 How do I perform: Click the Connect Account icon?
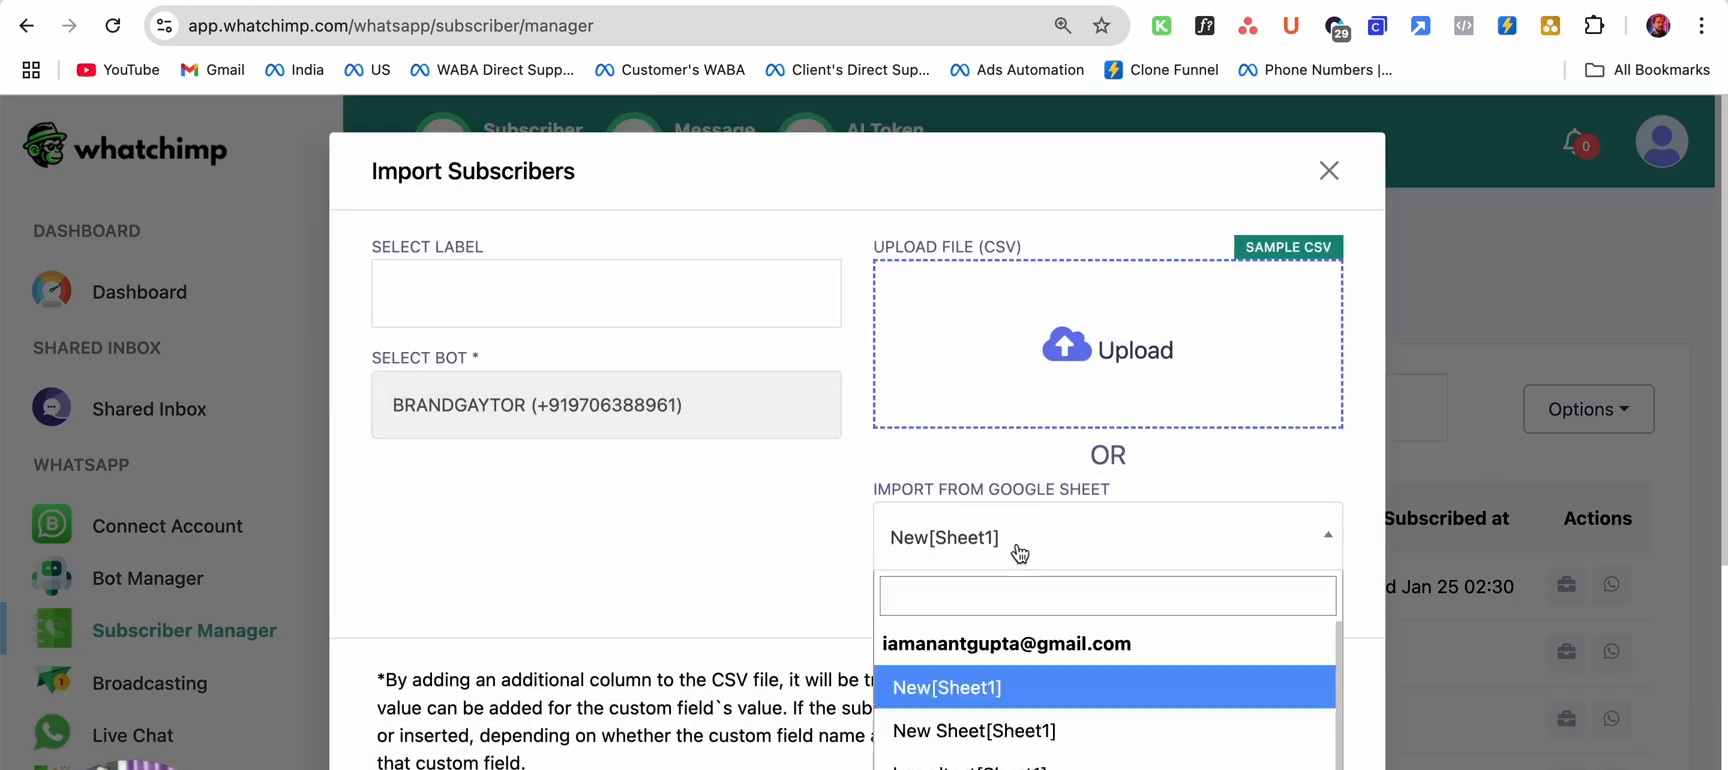51,525
